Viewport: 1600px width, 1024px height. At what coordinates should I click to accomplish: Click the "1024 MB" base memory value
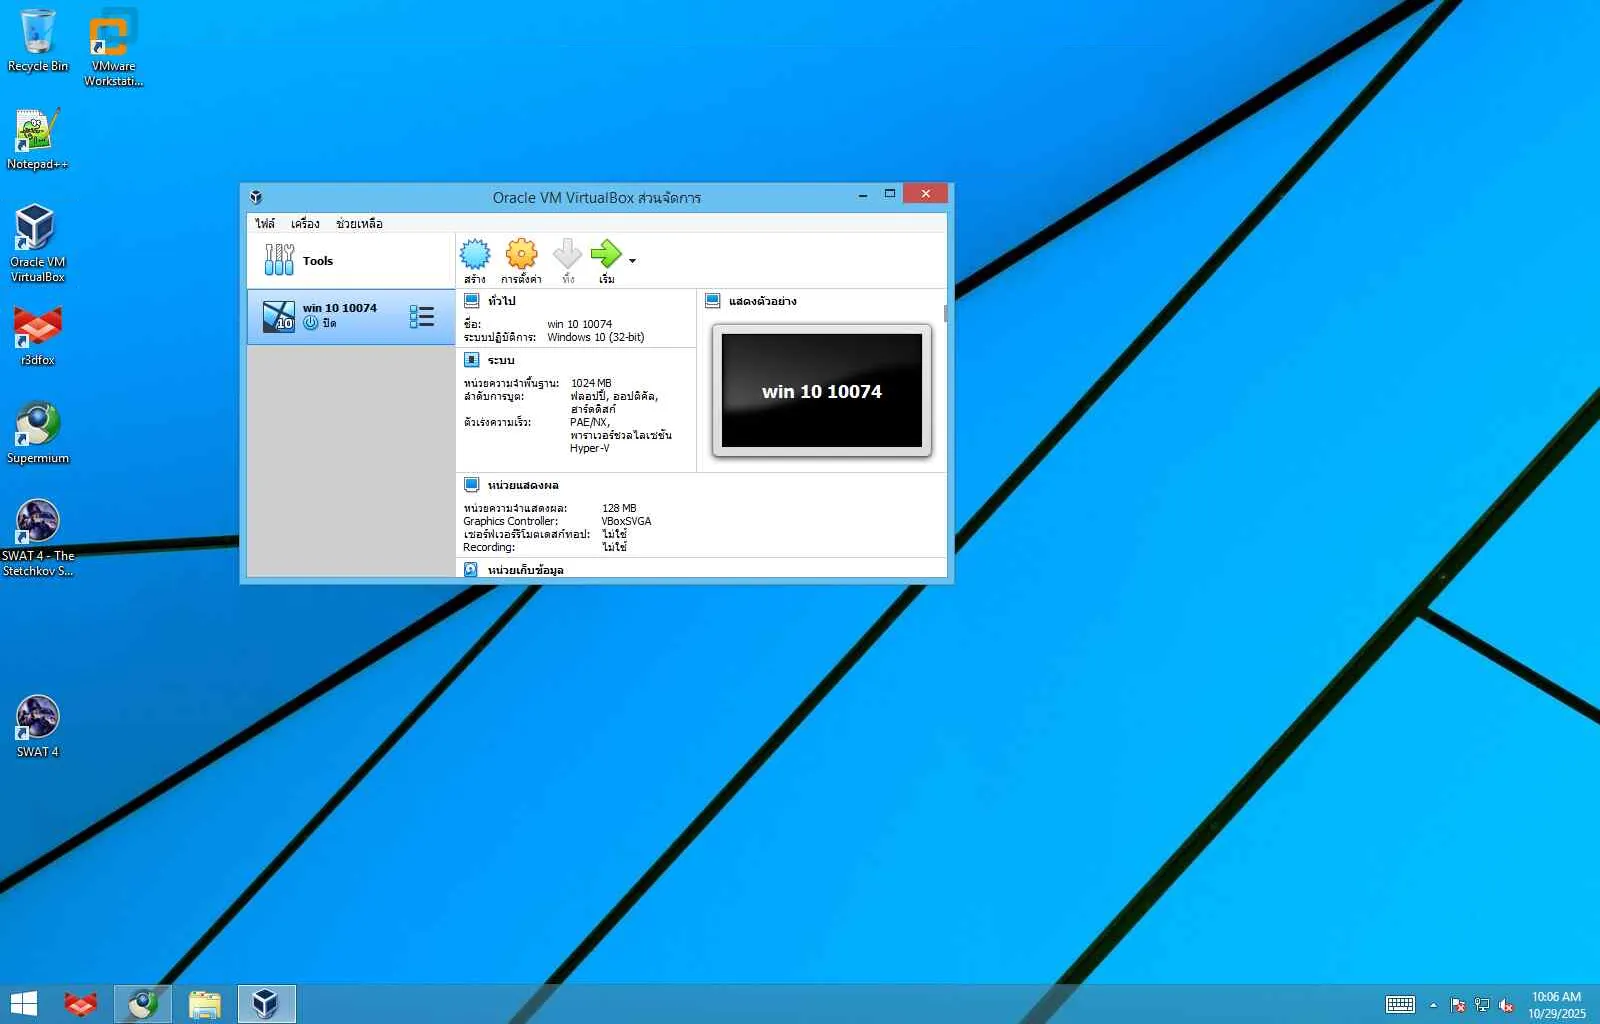[x=591, y=383]
